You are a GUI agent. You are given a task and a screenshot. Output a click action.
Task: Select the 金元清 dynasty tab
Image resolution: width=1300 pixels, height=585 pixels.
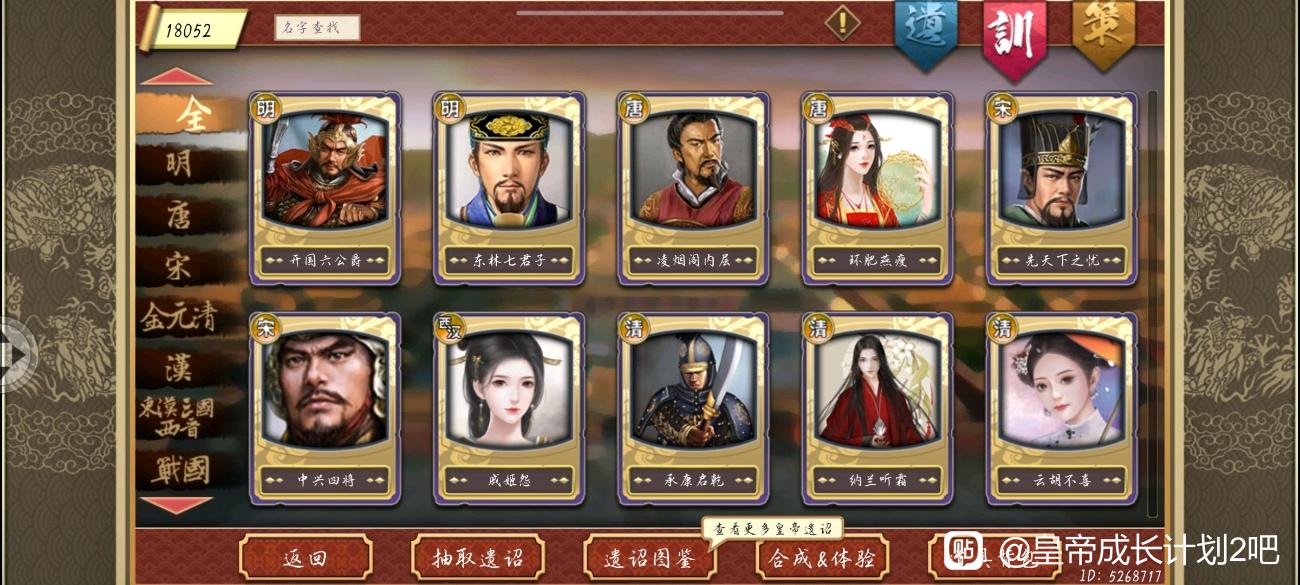[180, 318]
